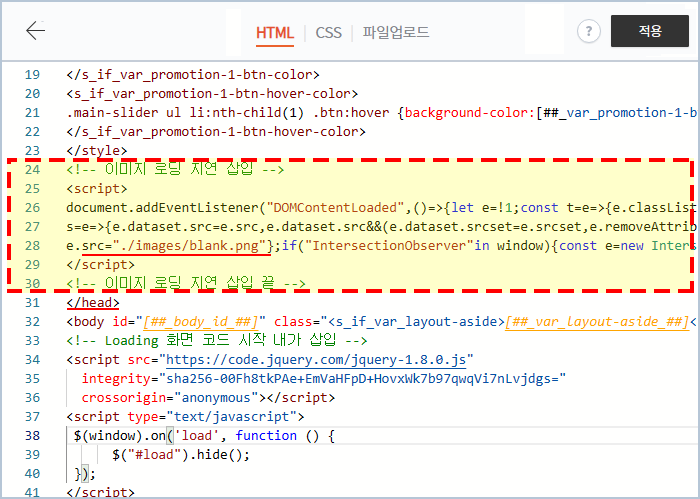This screenshot has width=700, height=499.
Task: Select line number 24 in gutter
Action: point(32,170)
